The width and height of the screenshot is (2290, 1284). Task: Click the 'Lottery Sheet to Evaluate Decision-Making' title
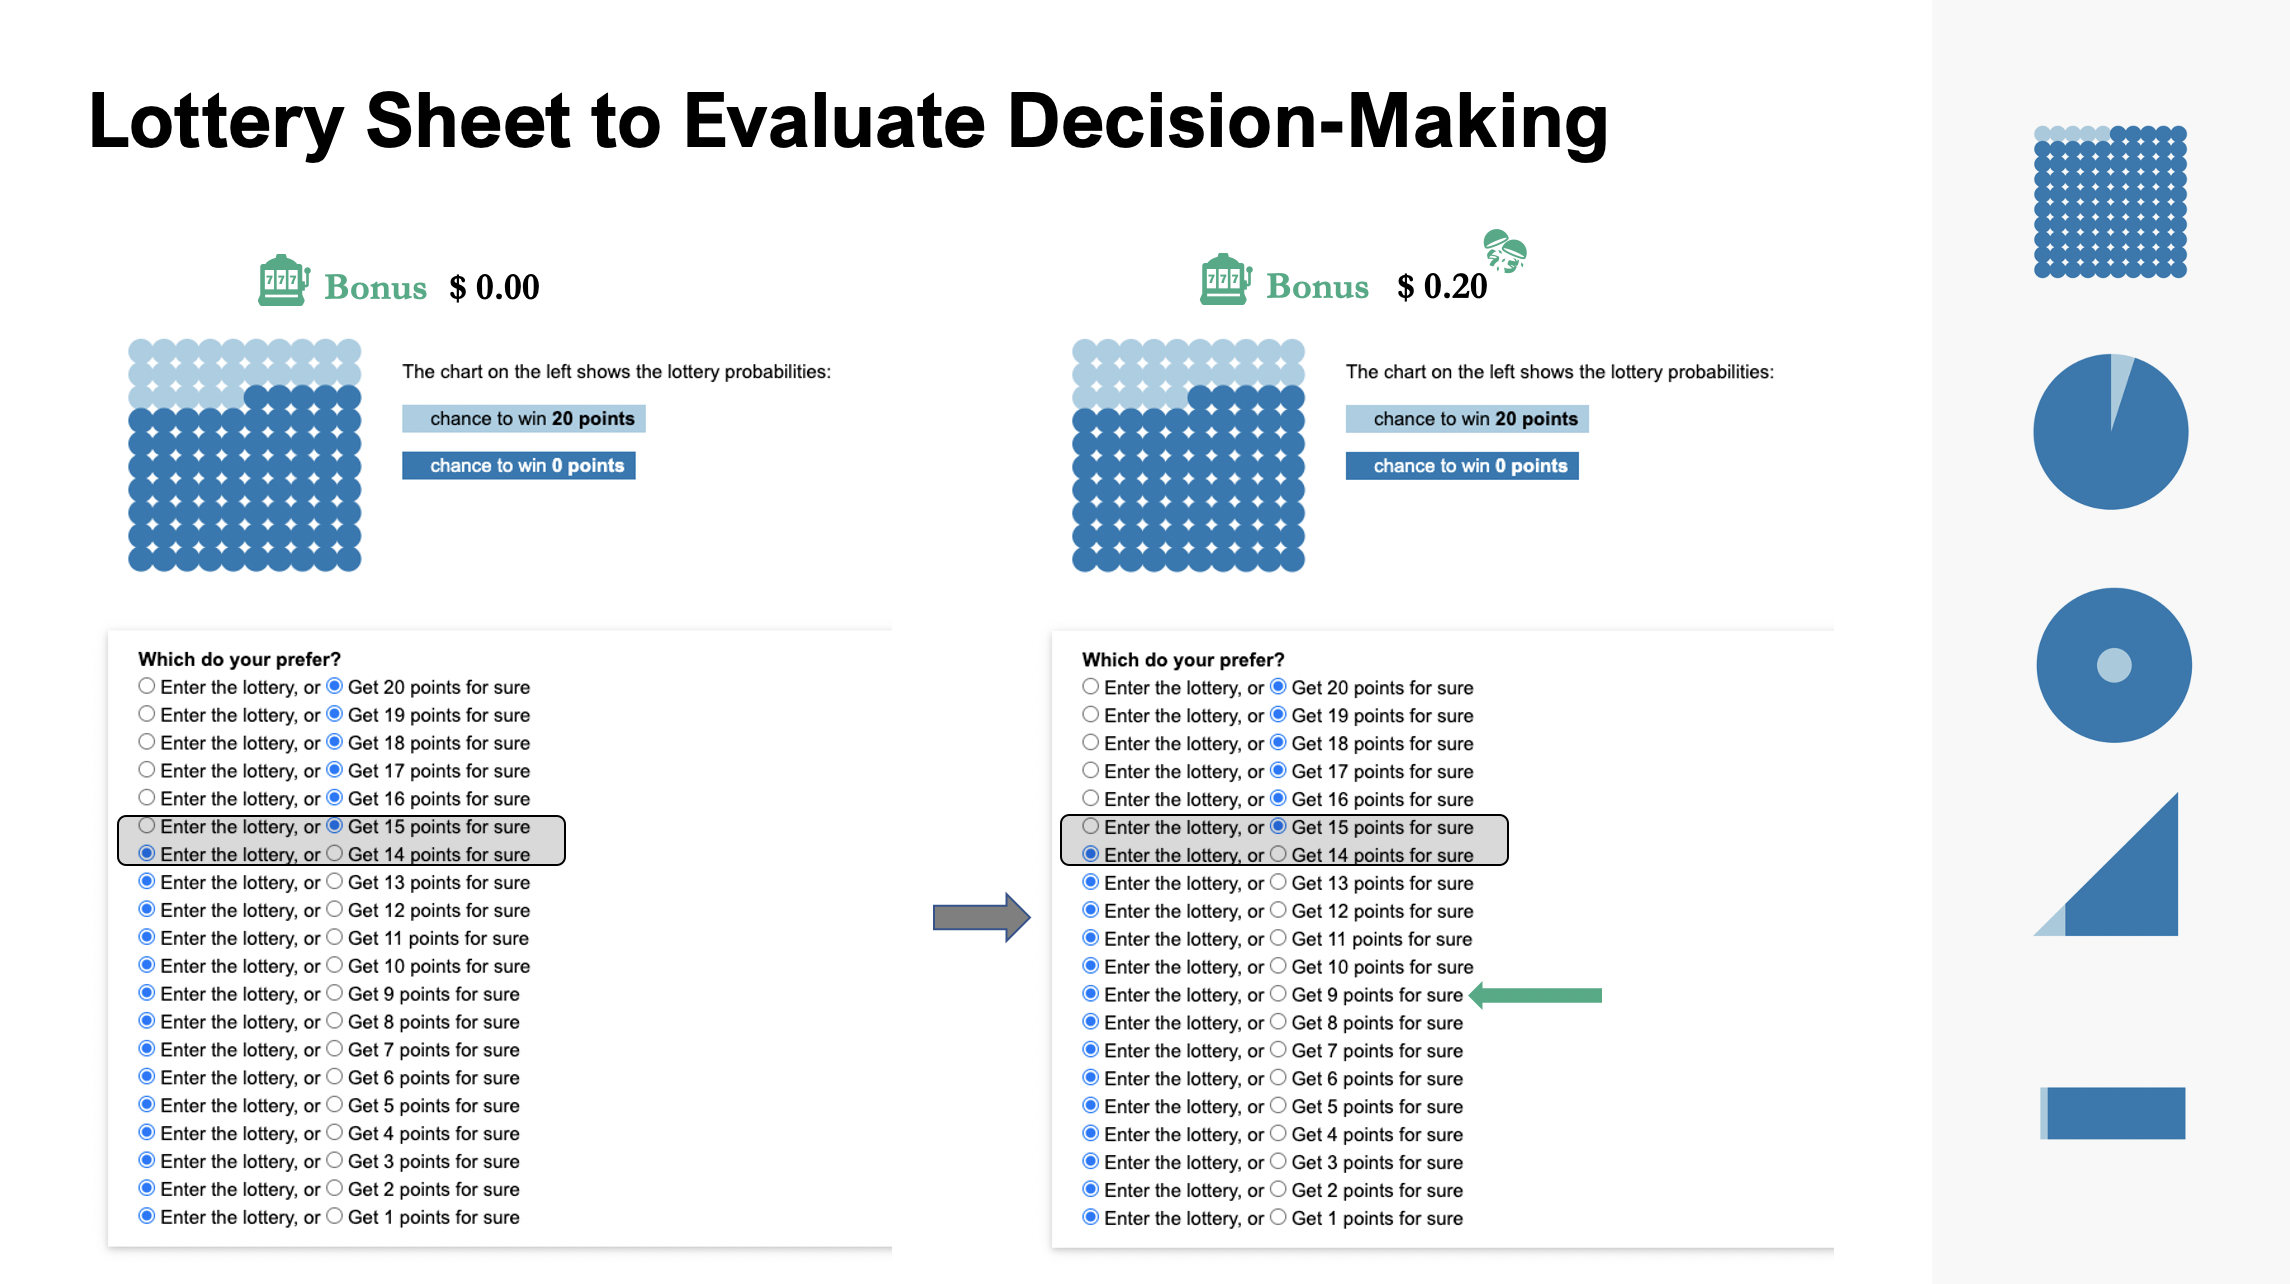coord(848,122)
